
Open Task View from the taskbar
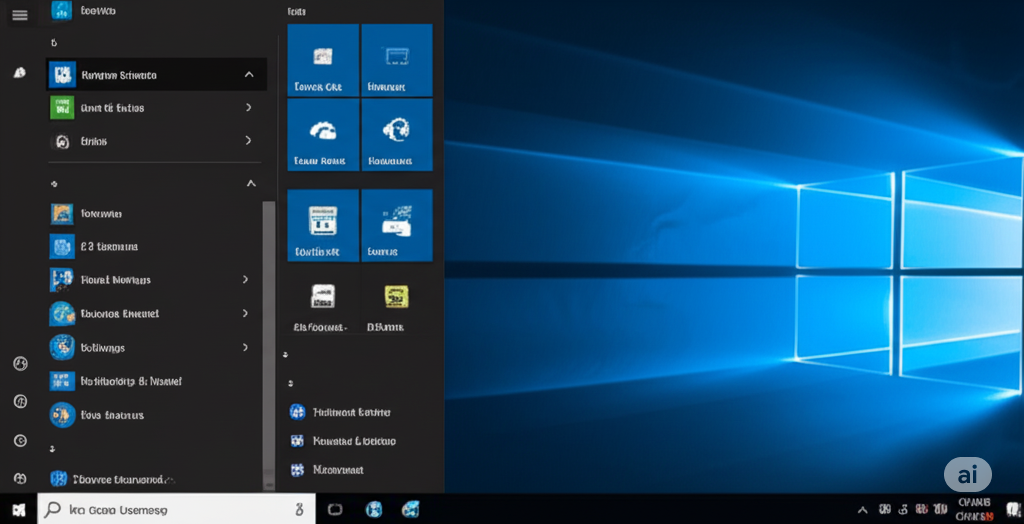pyautogui.click(x=335, y=510)
